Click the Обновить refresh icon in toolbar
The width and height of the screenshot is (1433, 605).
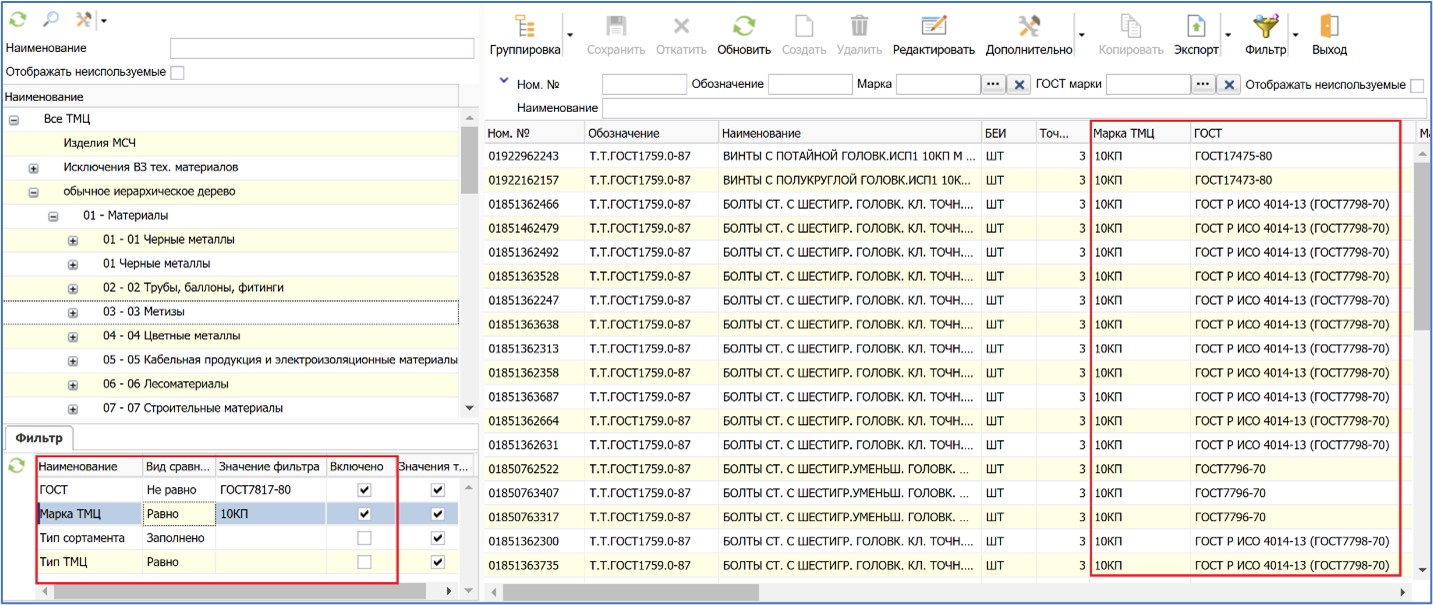743,28
